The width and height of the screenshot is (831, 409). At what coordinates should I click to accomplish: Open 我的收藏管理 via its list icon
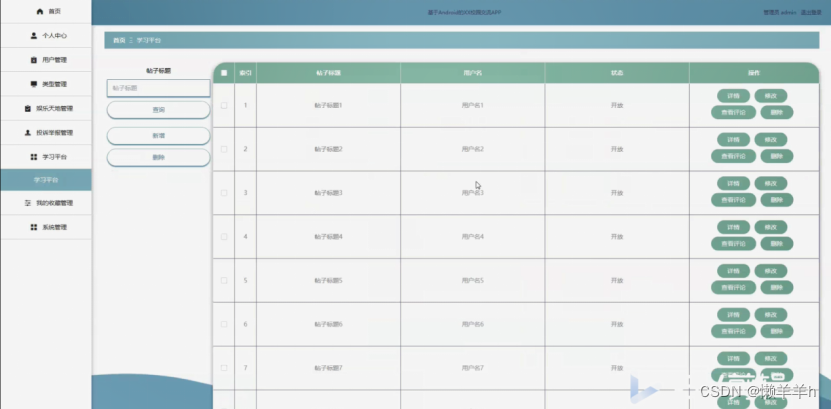pos(28,203)
